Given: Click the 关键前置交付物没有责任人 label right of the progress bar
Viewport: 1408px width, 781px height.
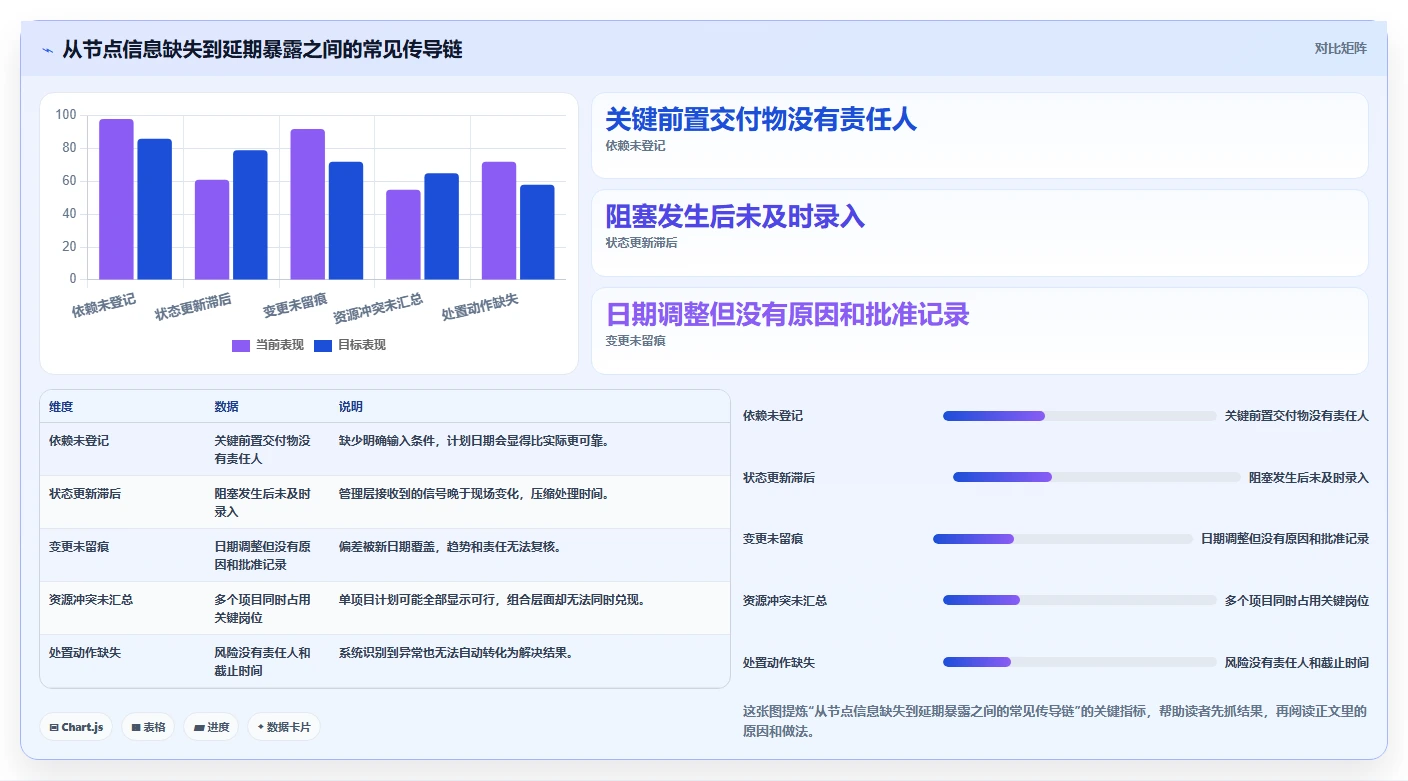Looking at the screenshot, I should pyautogui.click(x=1296, y=416).
